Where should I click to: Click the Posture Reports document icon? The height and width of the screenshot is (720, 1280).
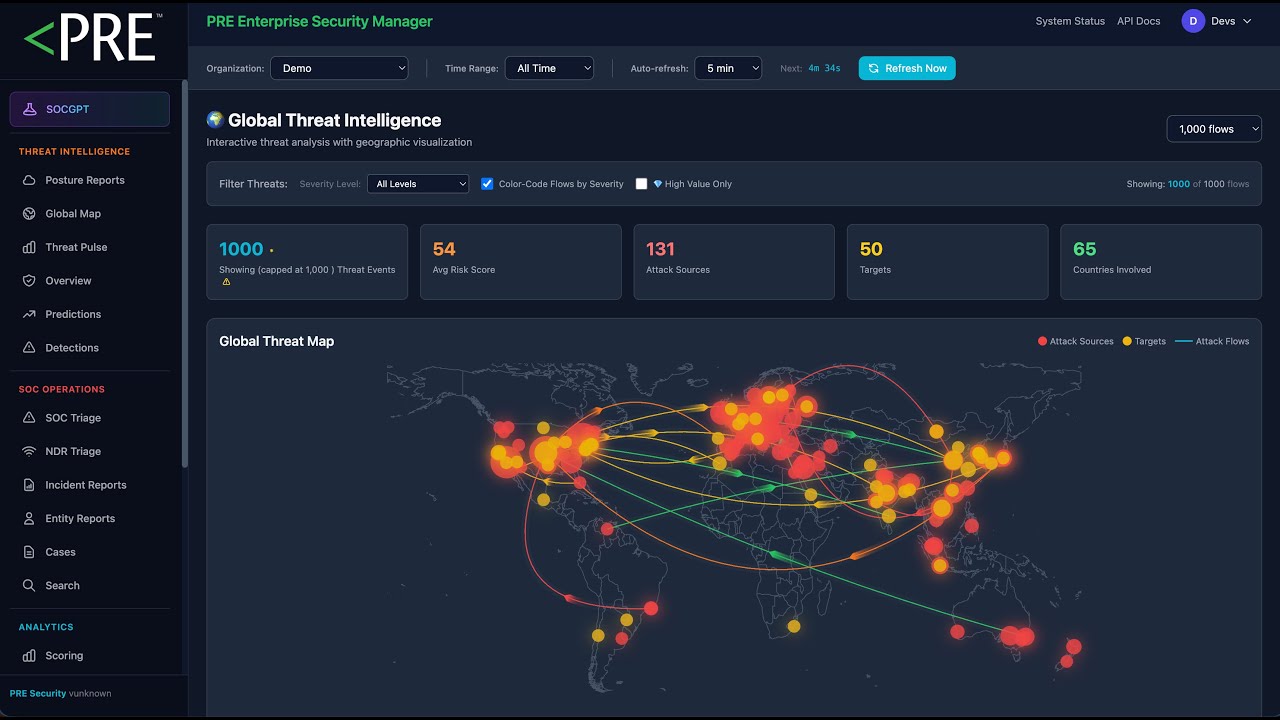(29, 180)
